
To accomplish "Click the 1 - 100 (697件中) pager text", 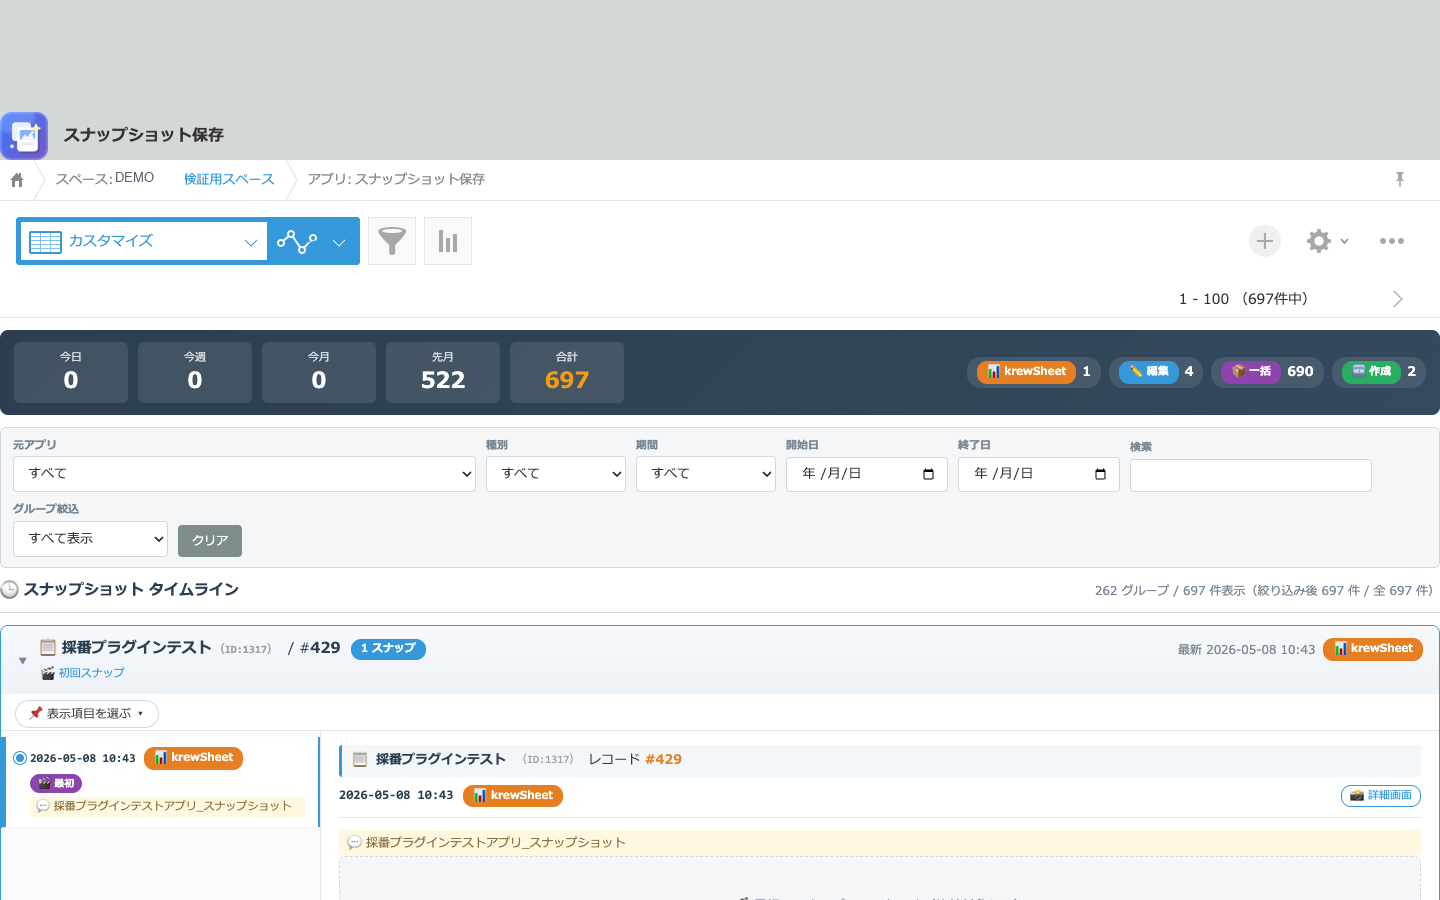I will coord(1244,299).
